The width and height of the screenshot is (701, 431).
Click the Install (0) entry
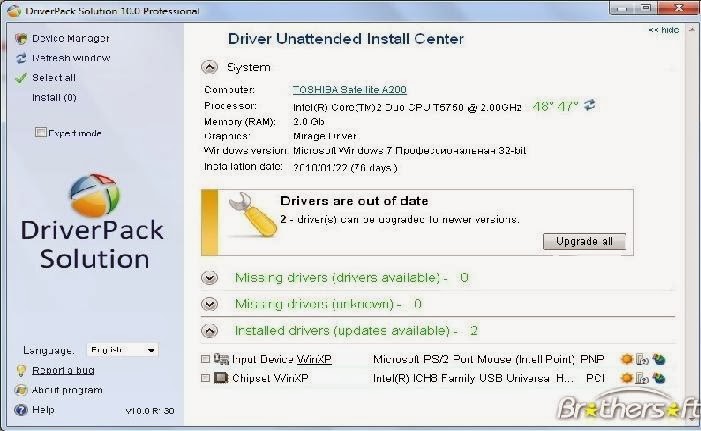pos(54,97)
